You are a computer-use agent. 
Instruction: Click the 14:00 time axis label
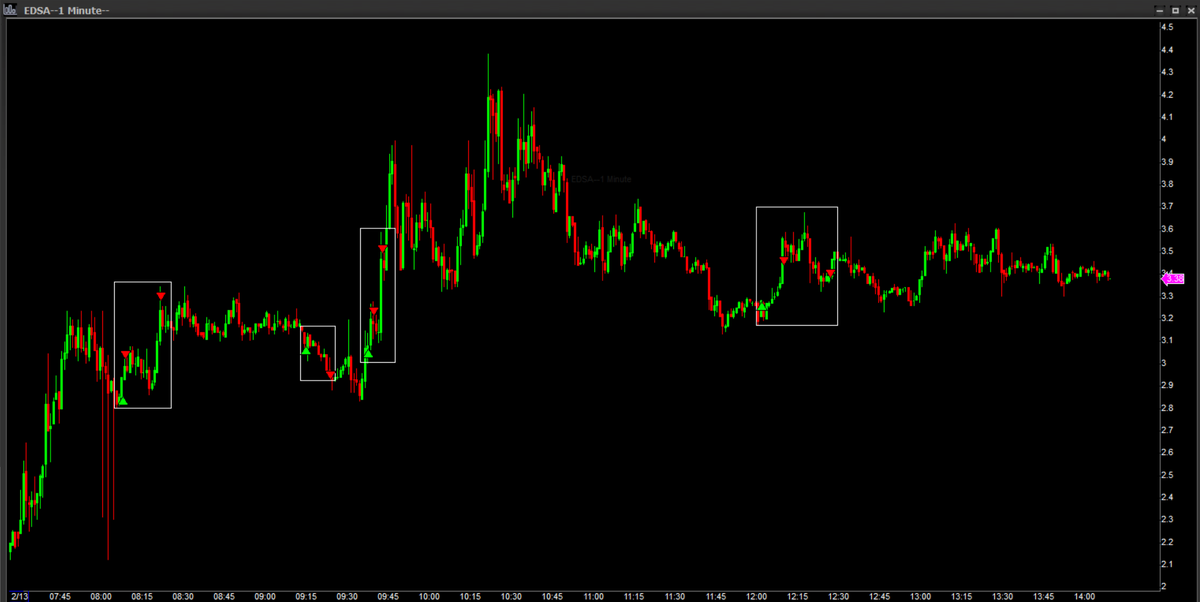click(x=1085, y=596)
